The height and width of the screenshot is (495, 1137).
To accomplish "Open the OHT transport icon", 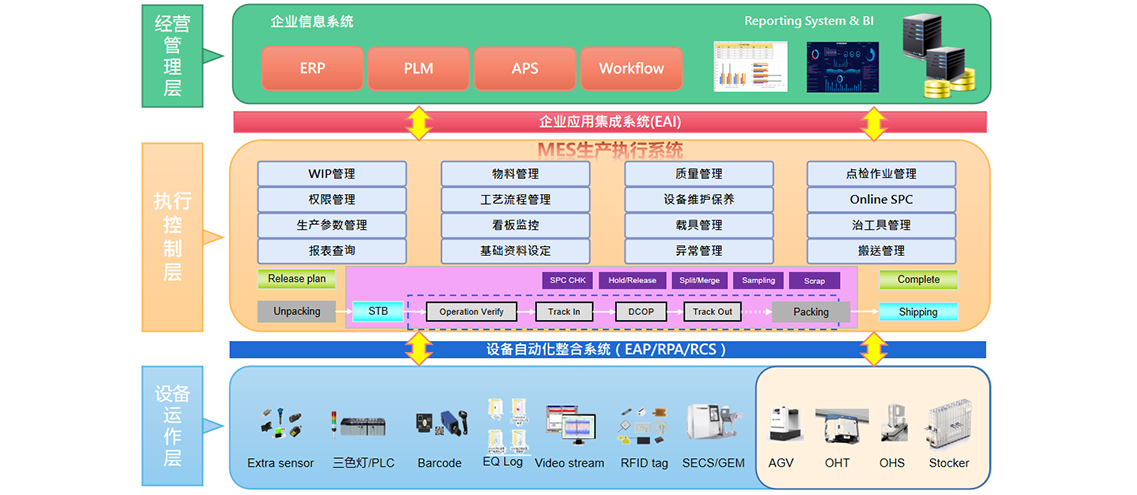I will tap(837, 425).
